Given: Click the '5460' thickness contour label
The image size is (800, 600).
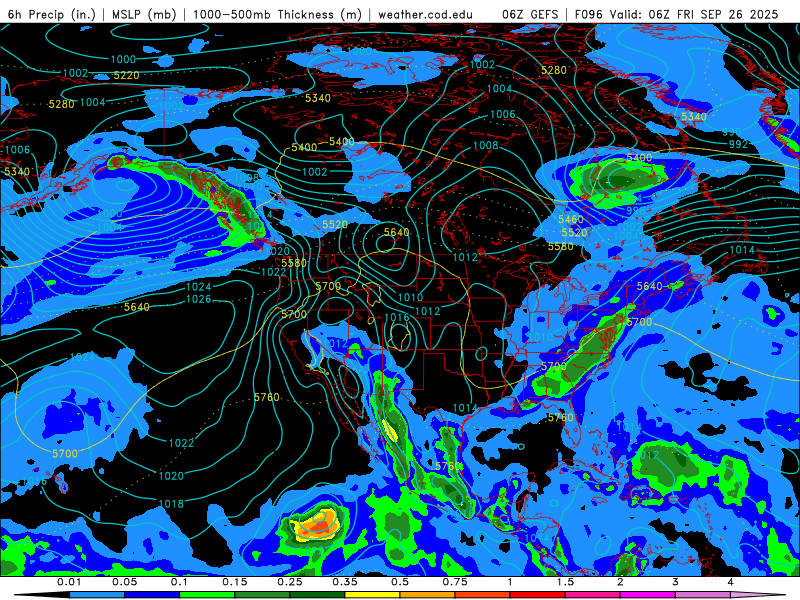Looking at the screenshot, I should pyautogui.click(x=571, y=219).
